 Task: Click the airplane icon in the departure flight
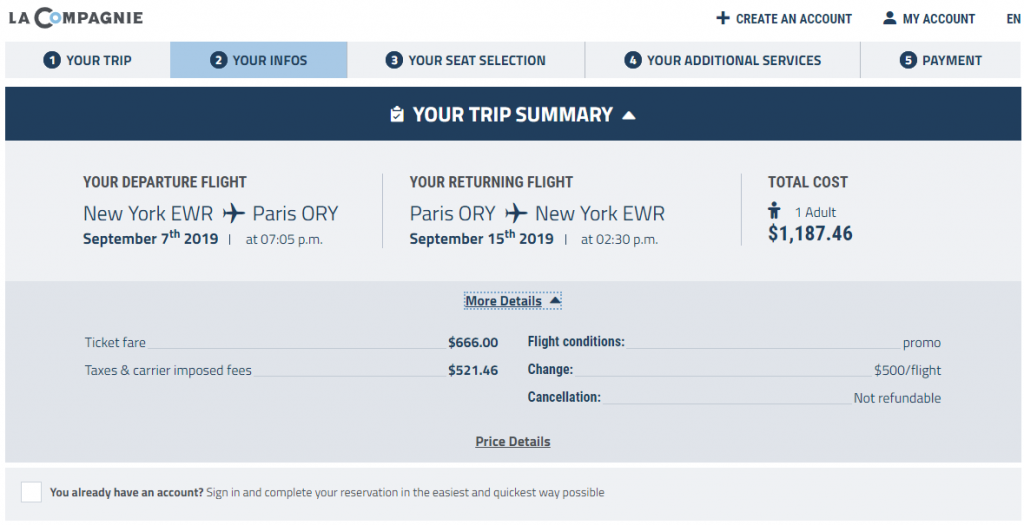[233, 213]
